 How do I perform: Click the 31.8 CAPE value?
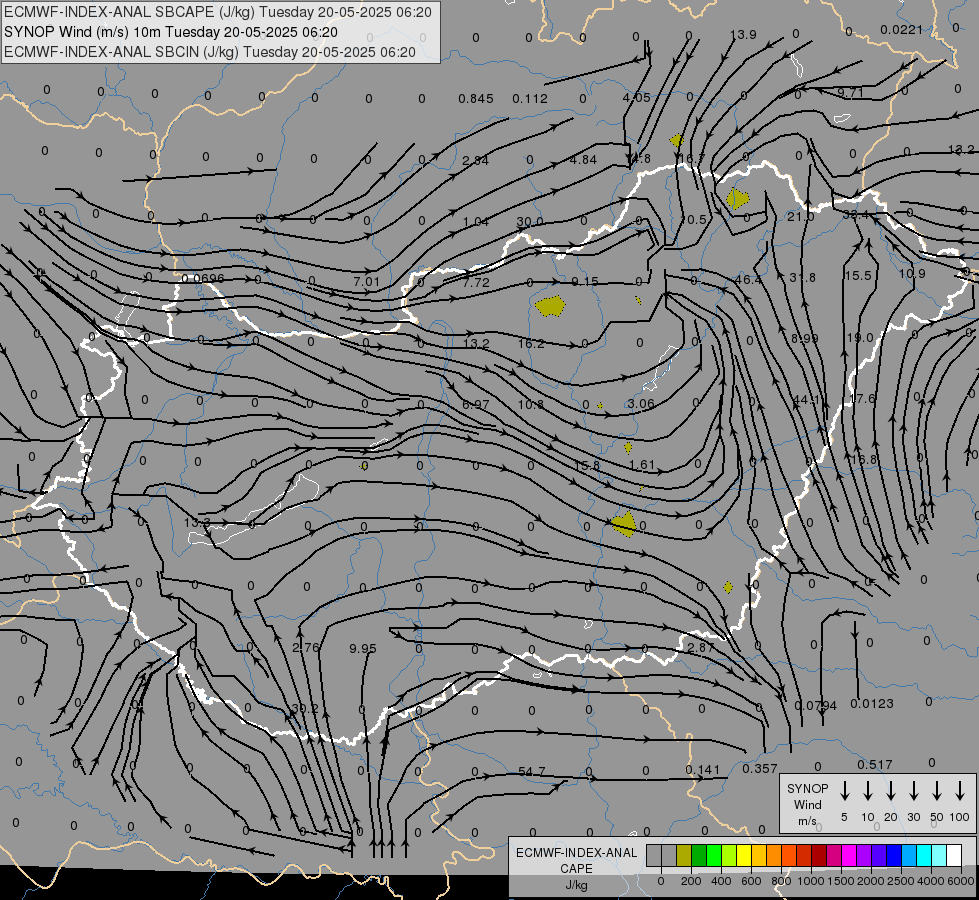802,277
